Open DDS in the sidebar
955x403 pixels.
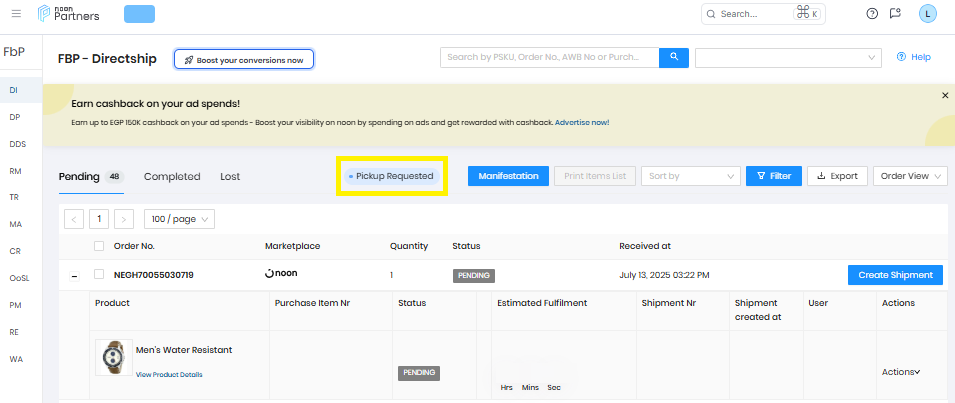pyautogui.click(x=18, y=144)
